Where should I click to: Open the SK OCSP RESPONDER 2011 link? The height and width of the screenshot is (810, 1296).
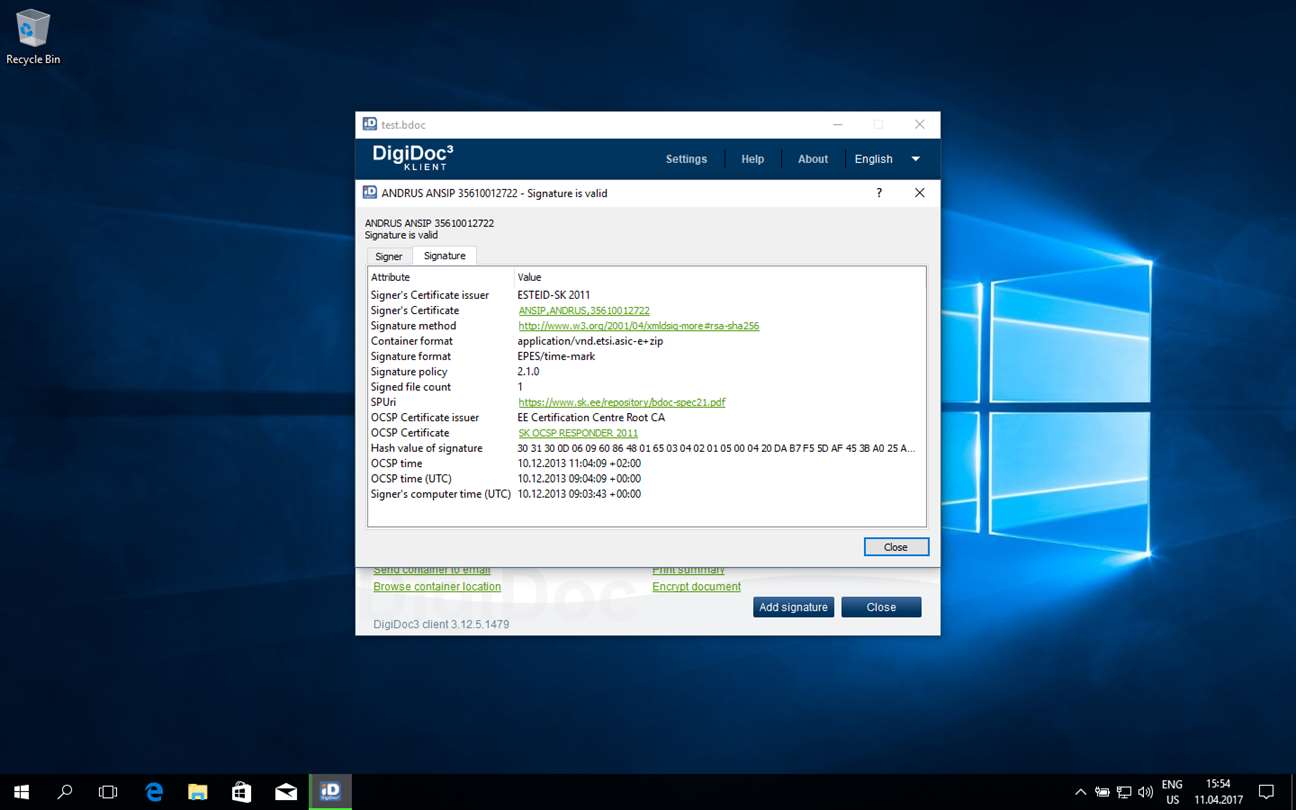click(x=578, y=433)
